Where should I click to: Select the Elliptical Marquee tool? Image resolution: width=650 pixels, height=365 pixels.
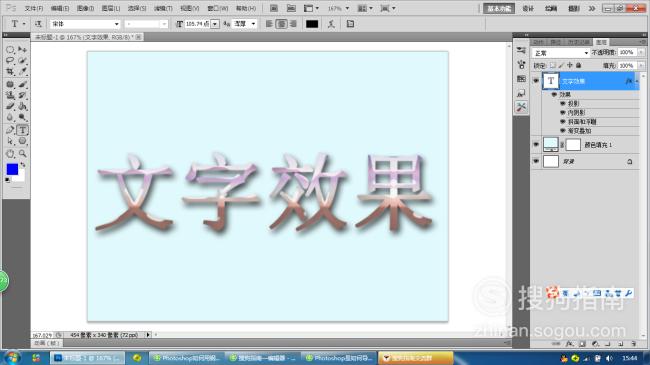10,50
